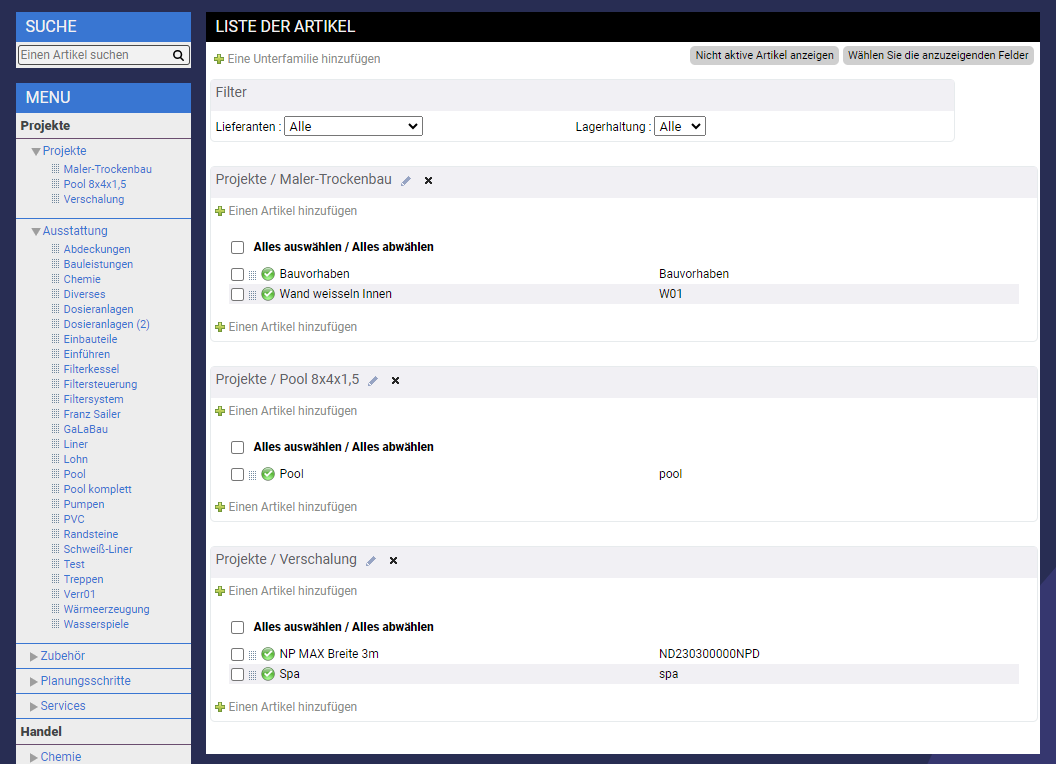
Task: Click green active icon beside Spa article
Action: (x=268, y=674)
